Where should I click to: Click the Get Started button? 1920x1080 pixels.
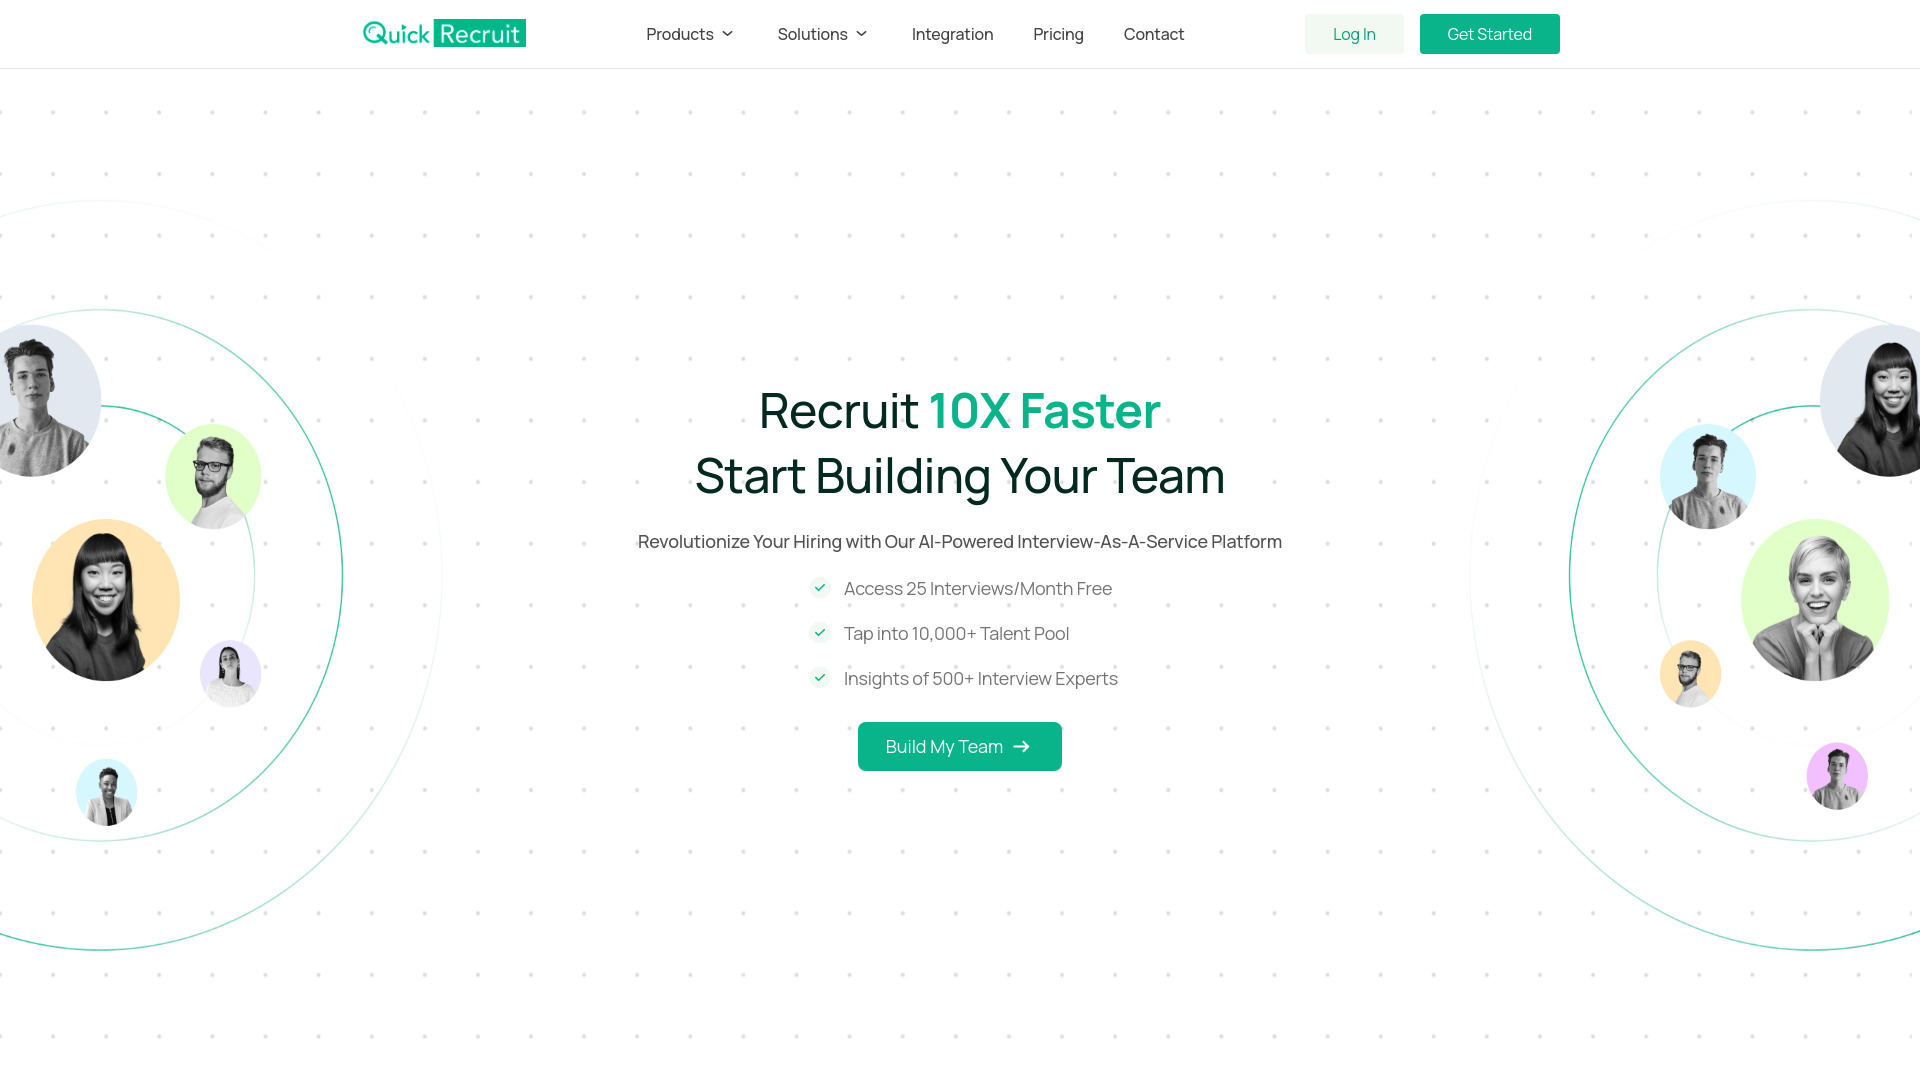(x=1489, y=33)
